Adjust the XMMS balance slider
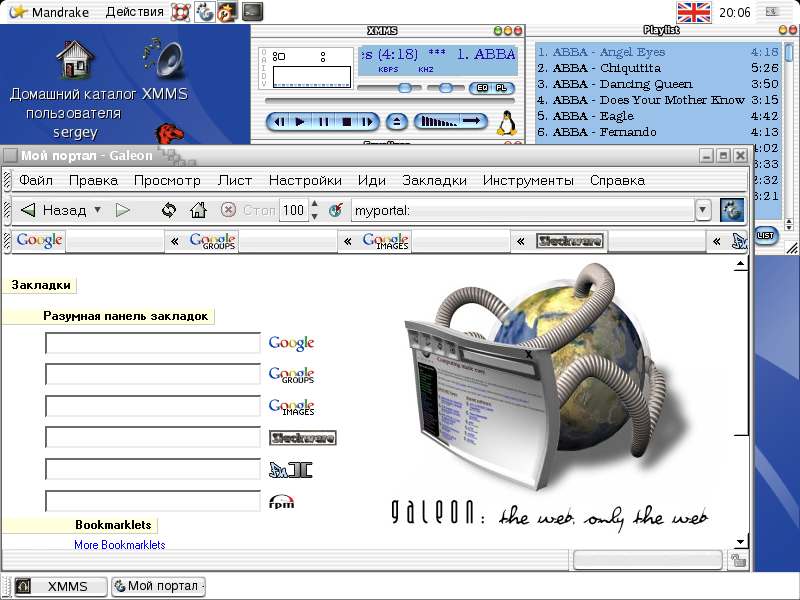The width and height of the screenshot is (800, 600). click(x=445, y=88)
